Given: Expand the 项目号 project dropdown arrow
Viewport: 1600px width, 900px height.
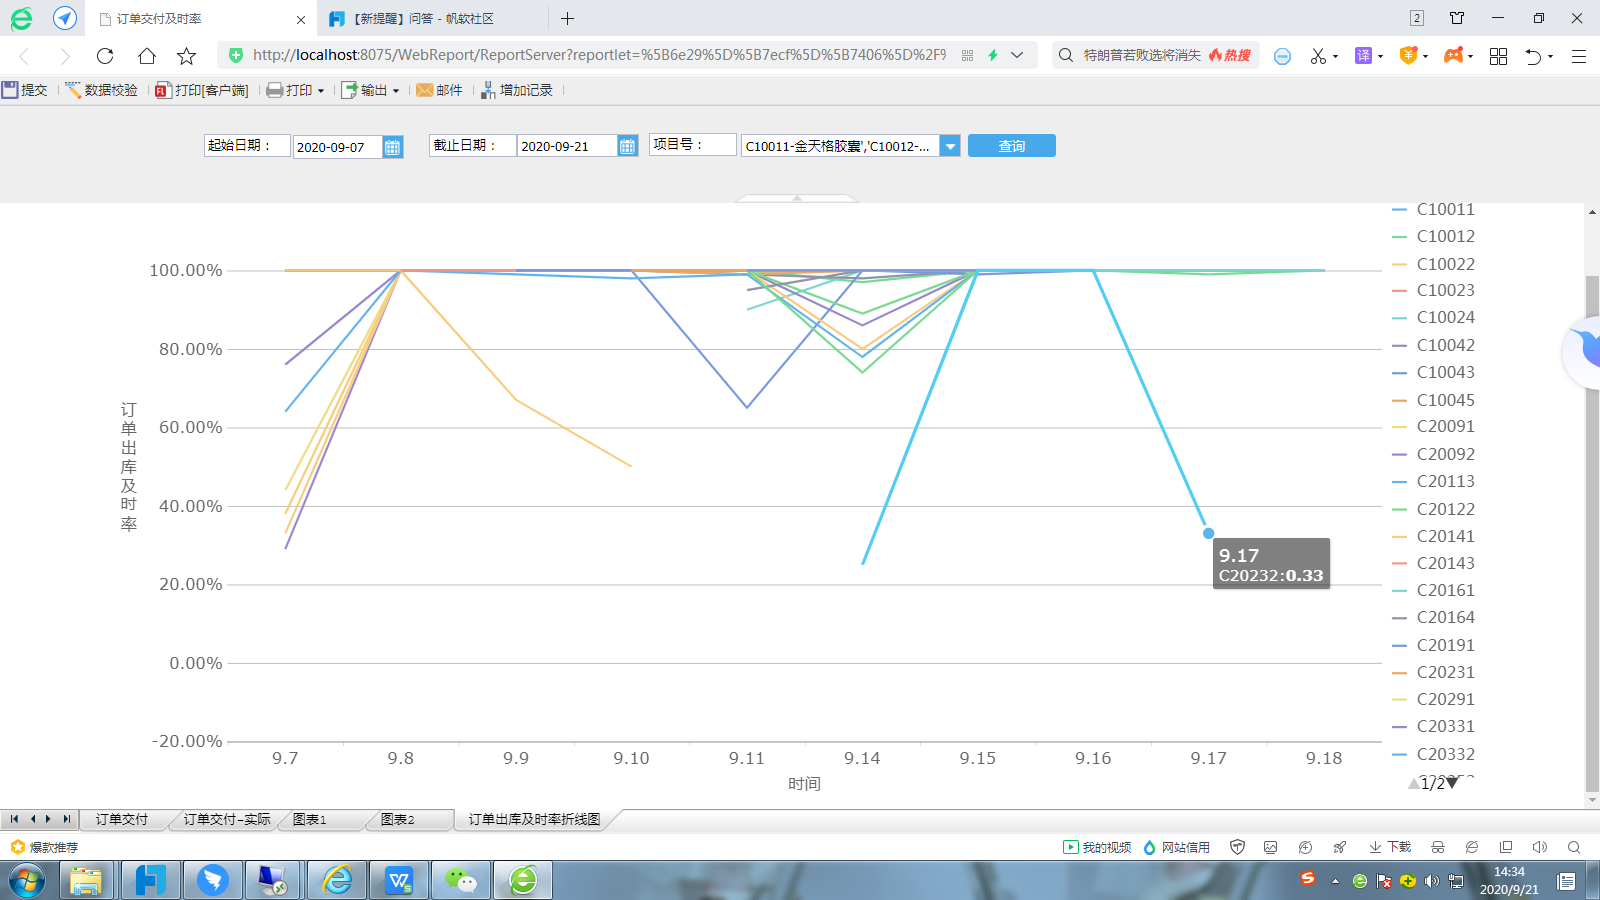Looking at the screenshot, I should (950, 146).
